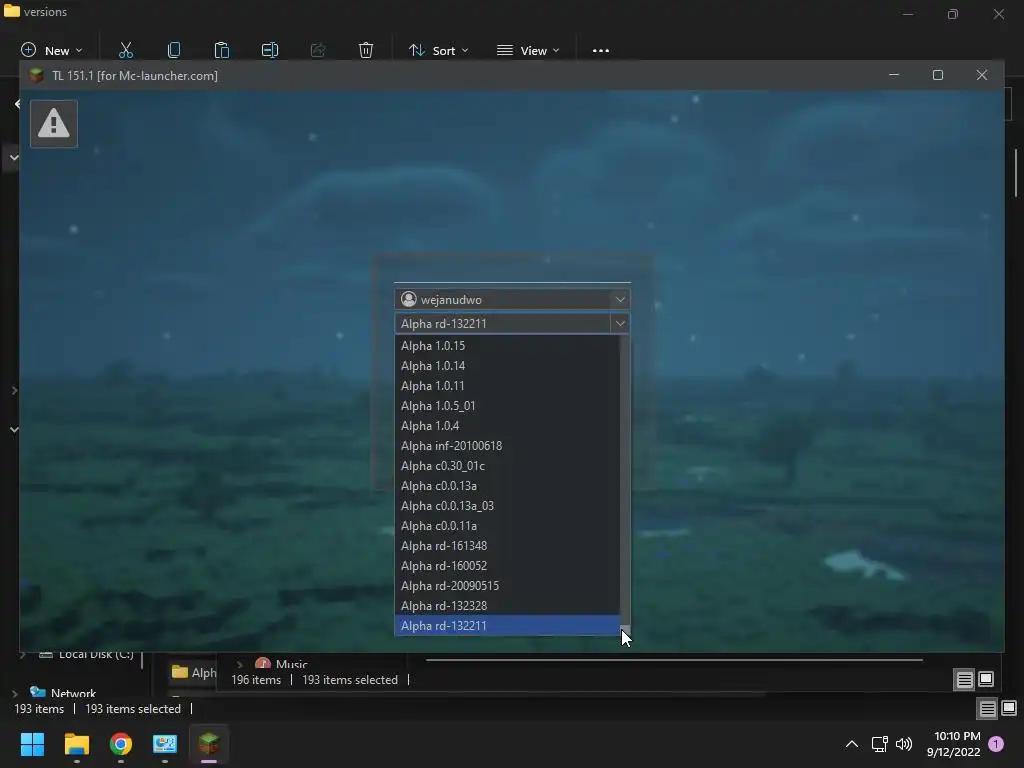
Task: Open the volume control in system tray
Action: pyautogui.click(x=904, y=744)
